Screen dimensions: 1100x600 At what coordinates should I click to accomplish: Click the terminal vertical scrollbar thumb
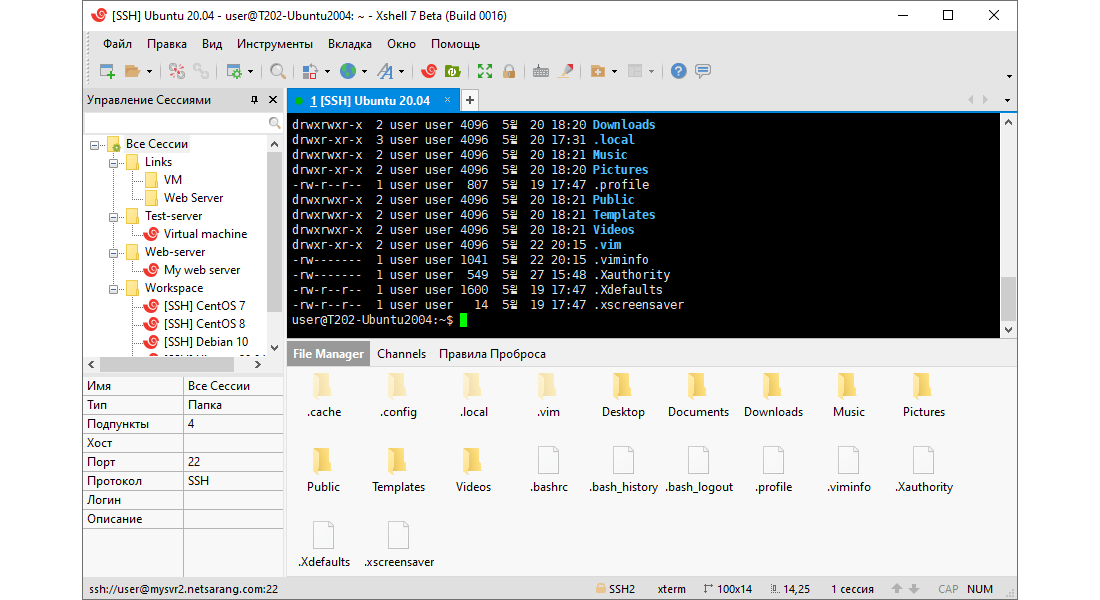click(1008, 298)
